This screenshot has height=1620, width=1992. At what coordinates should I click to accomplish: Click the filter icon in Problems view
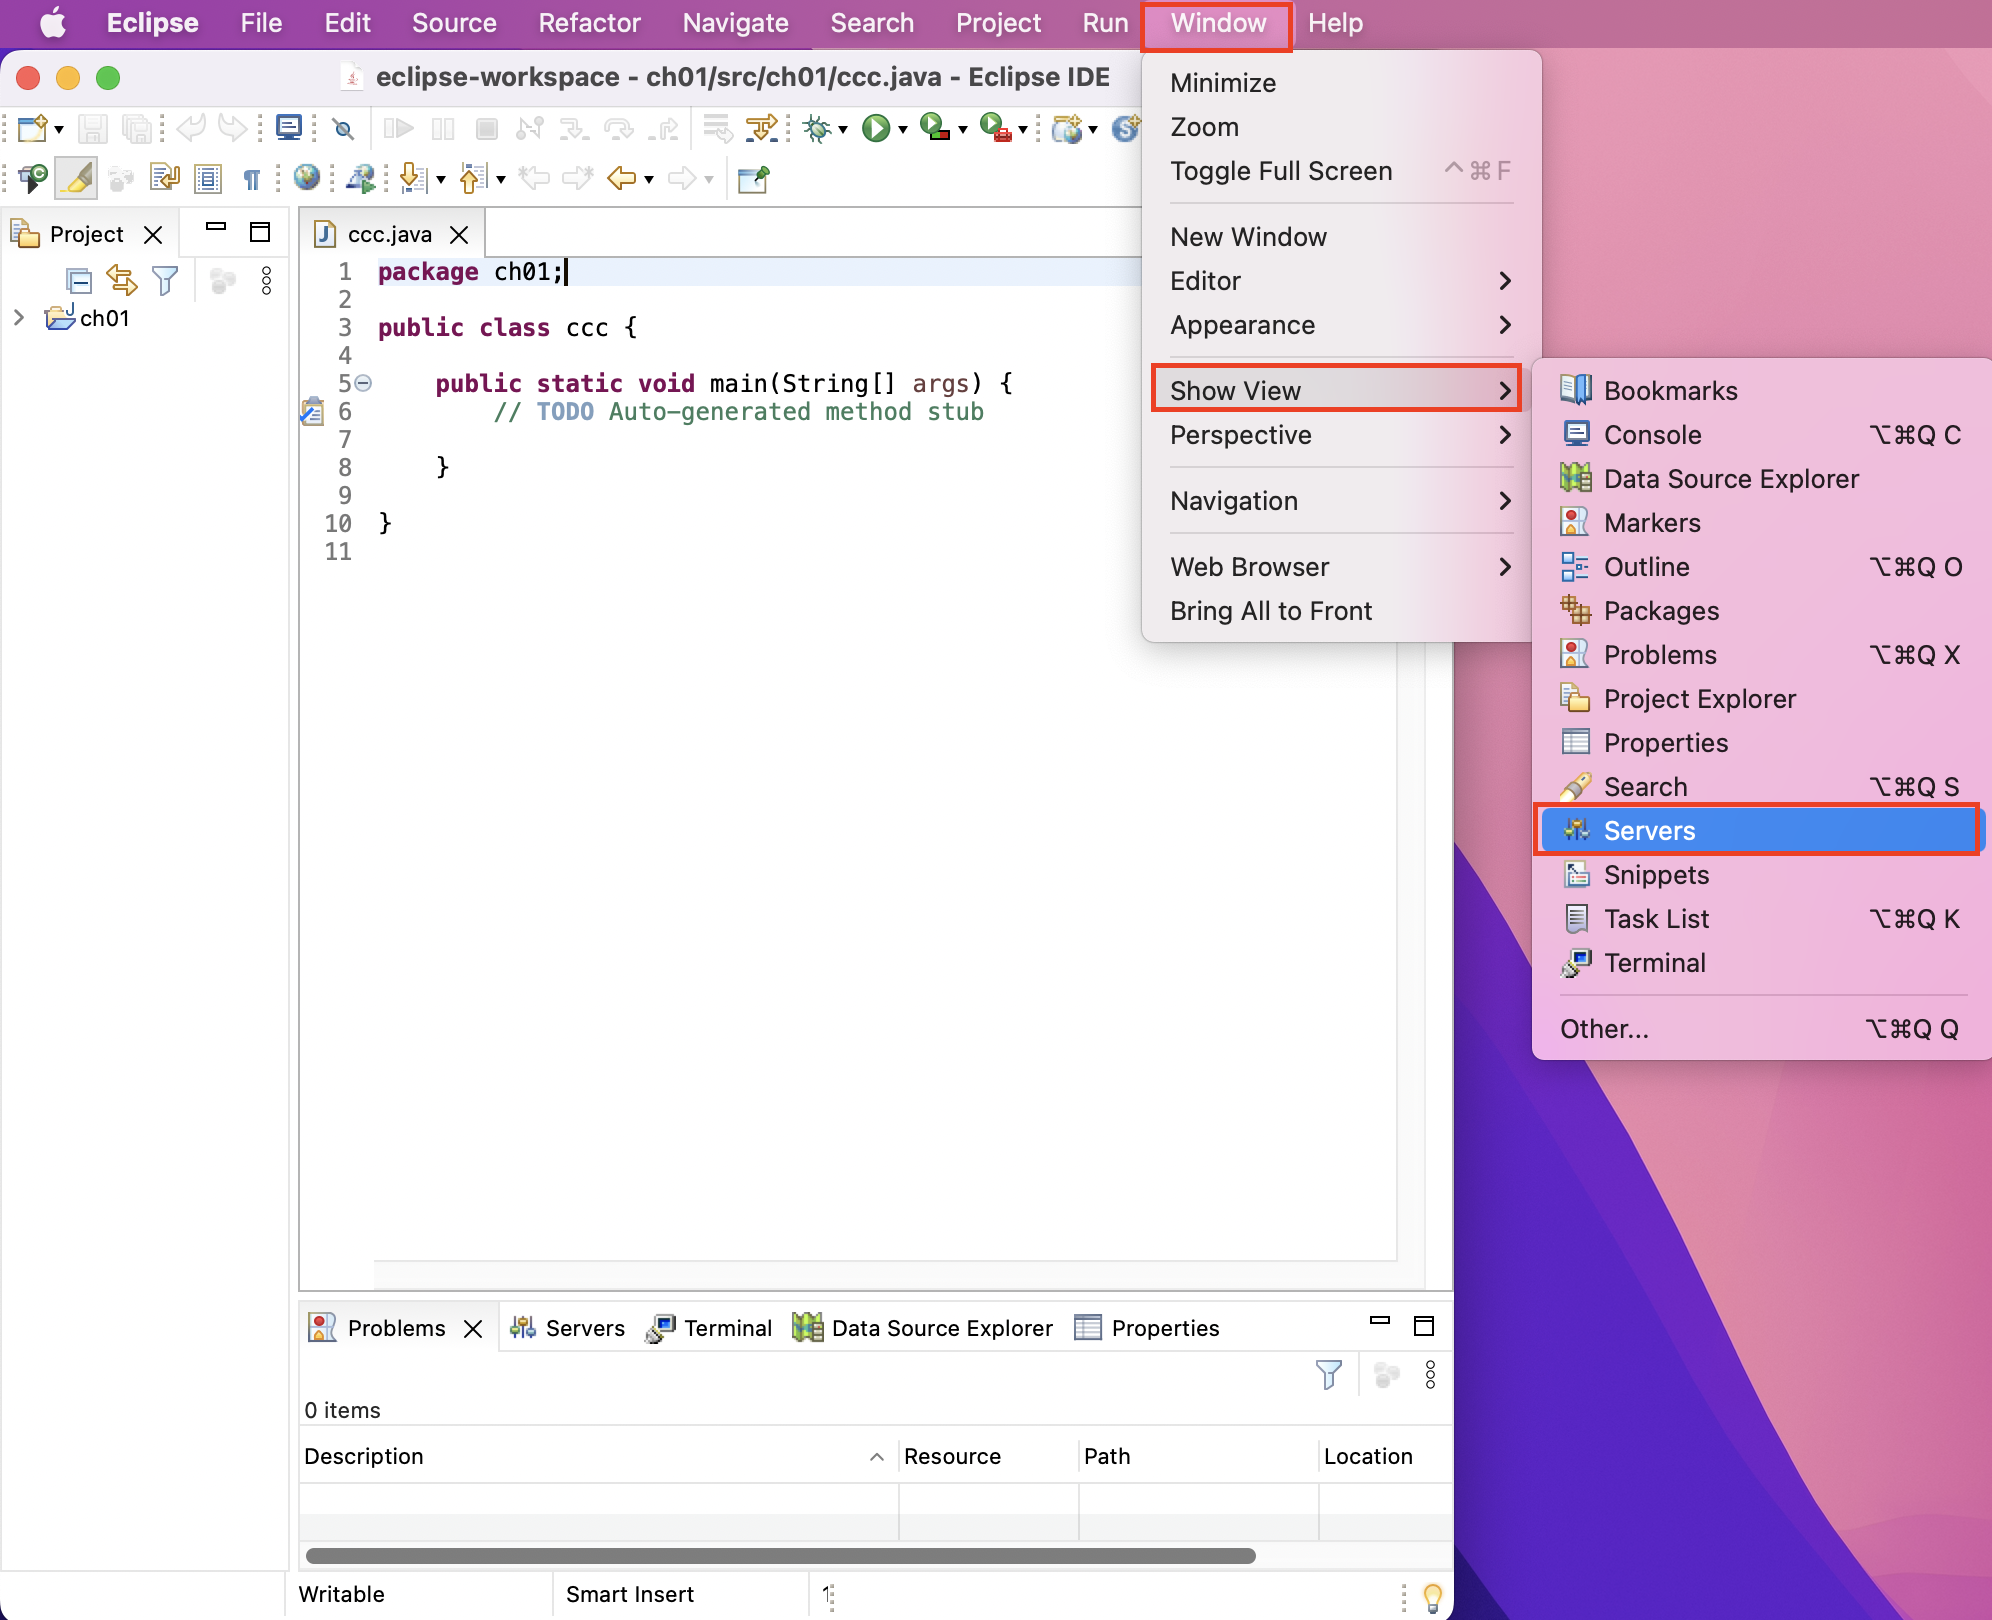tap(1328, 1375)
